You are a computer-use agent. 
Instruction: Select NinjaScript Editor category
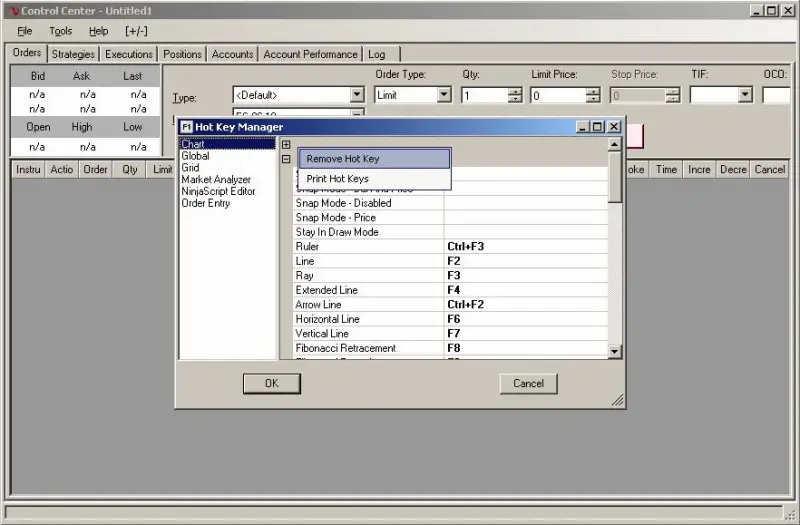218,191
